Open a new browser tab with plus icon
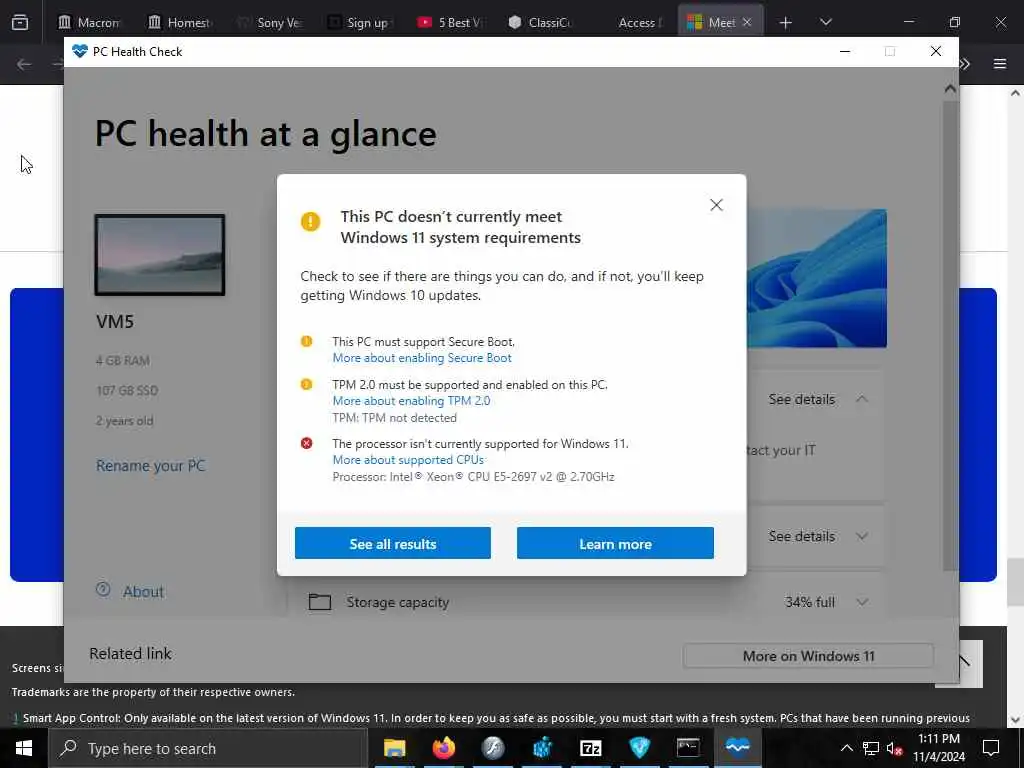The image size is (1024, 768). pos(786,22)
